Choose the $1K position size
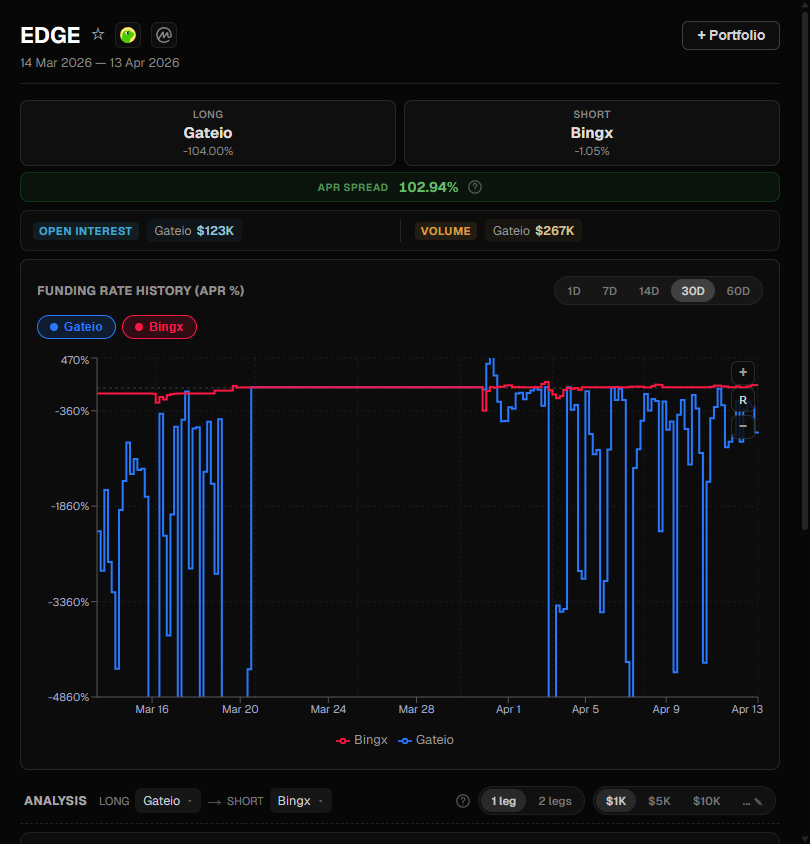810x844 pixels. pos(616,801)
